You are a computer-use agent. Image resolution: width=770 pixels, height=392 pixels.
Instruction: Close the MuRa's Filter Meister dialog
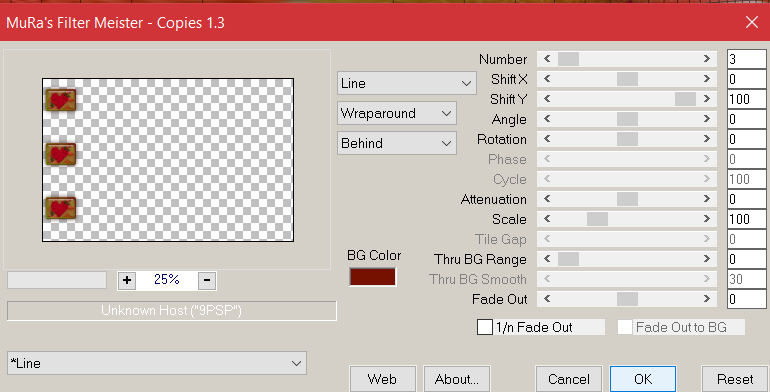(x=752, y=22)
